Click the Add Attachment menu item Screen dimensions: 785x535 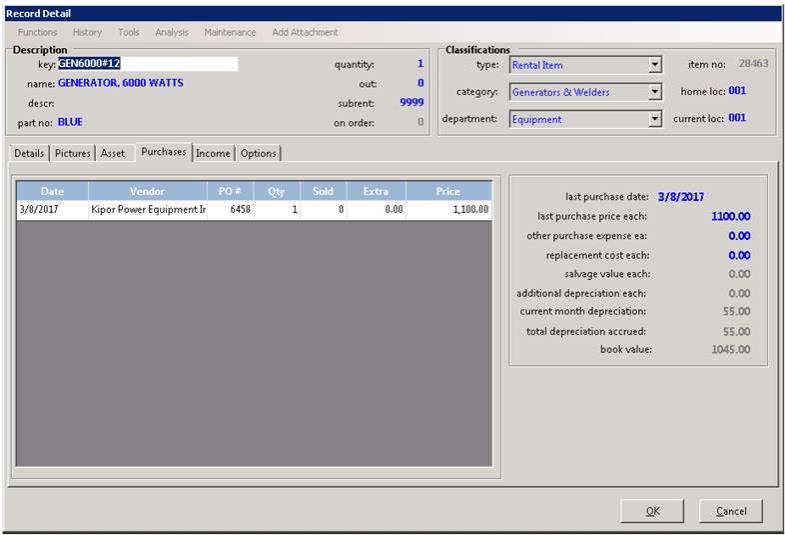(x=305, y=32)
